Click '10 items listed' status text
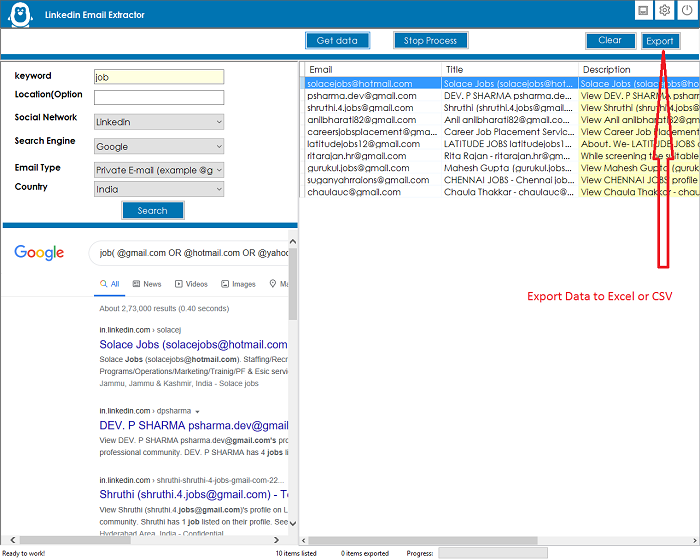Image resolution: width=700 pixels, height=560 pixels. 296,554
